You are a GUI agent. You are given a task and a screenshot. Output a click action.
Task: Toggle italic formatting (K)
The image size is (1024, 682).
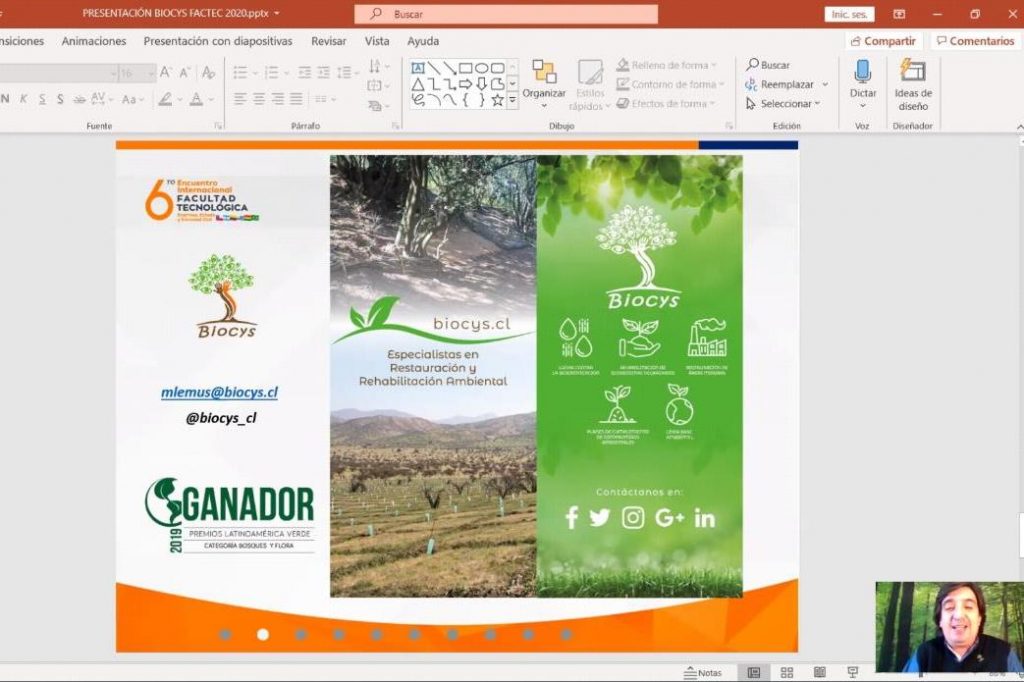(24, 99)
